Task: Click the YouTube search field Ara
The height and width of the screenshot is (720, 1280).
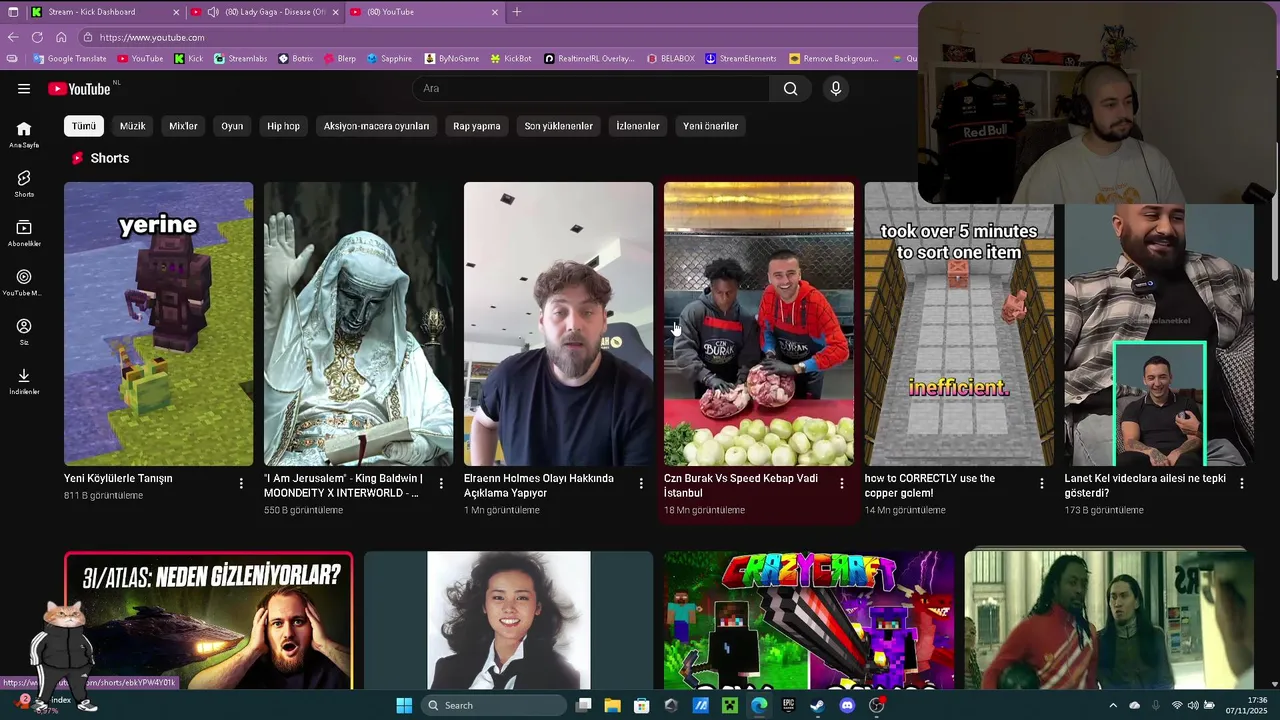Action: (591, 88)
